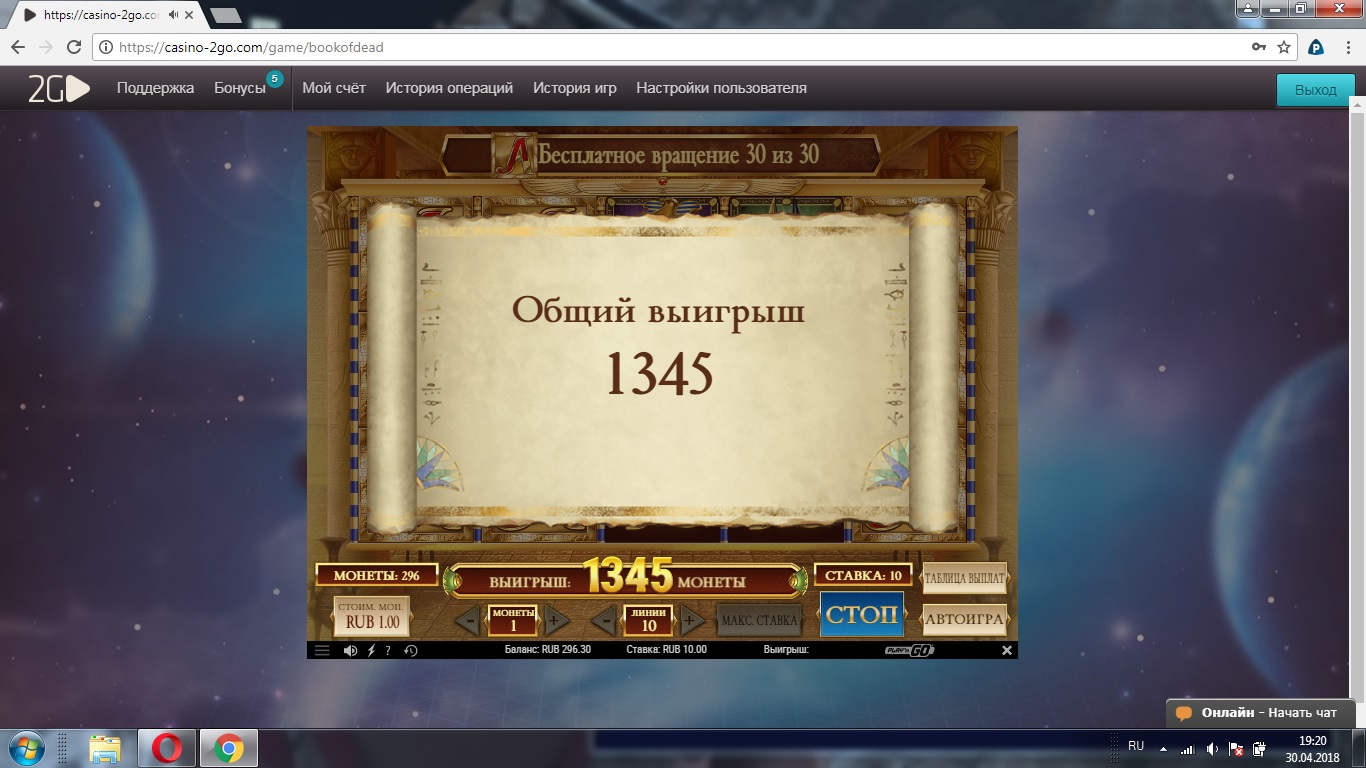Open История игр page

click(x=575, y=88)
